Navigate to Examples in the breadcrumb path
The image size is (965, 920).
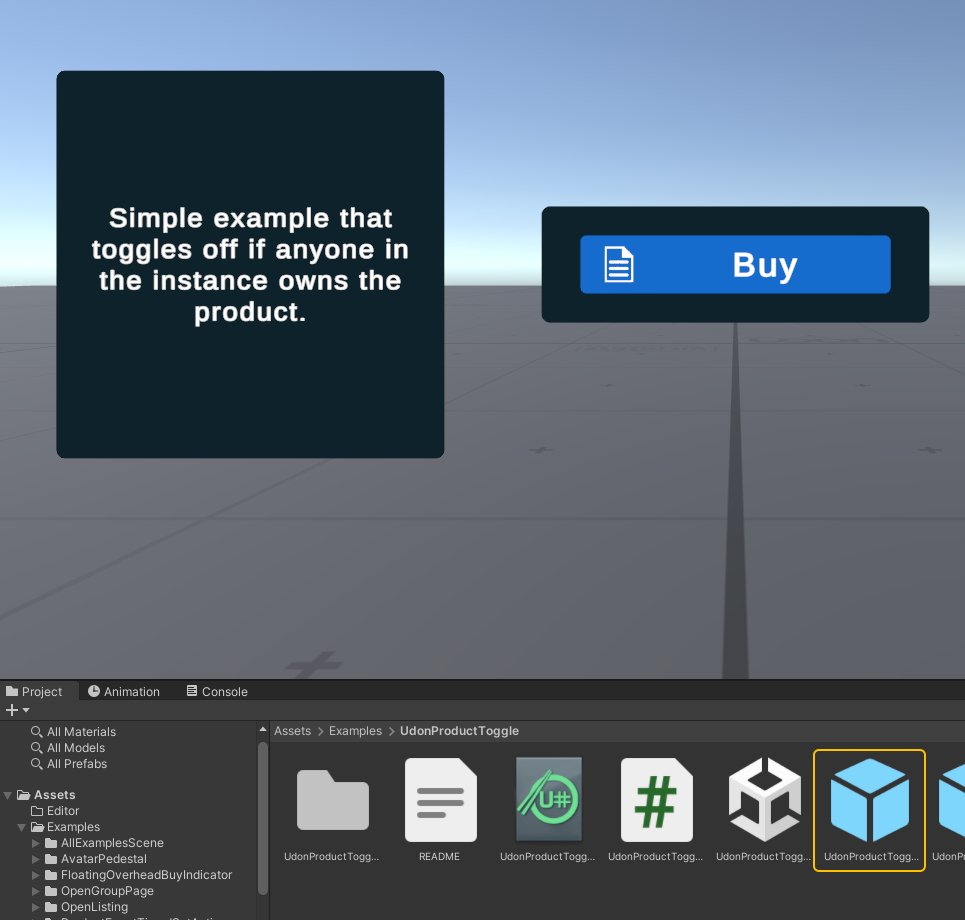355,730
